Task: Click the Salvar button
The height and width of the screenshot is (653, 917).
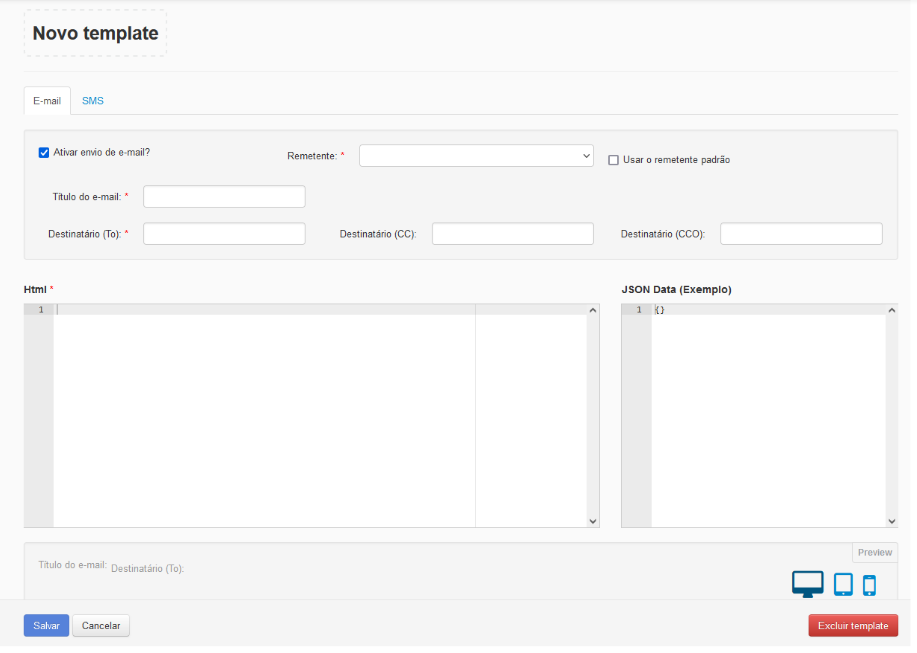Action: [x=46, y=626]
